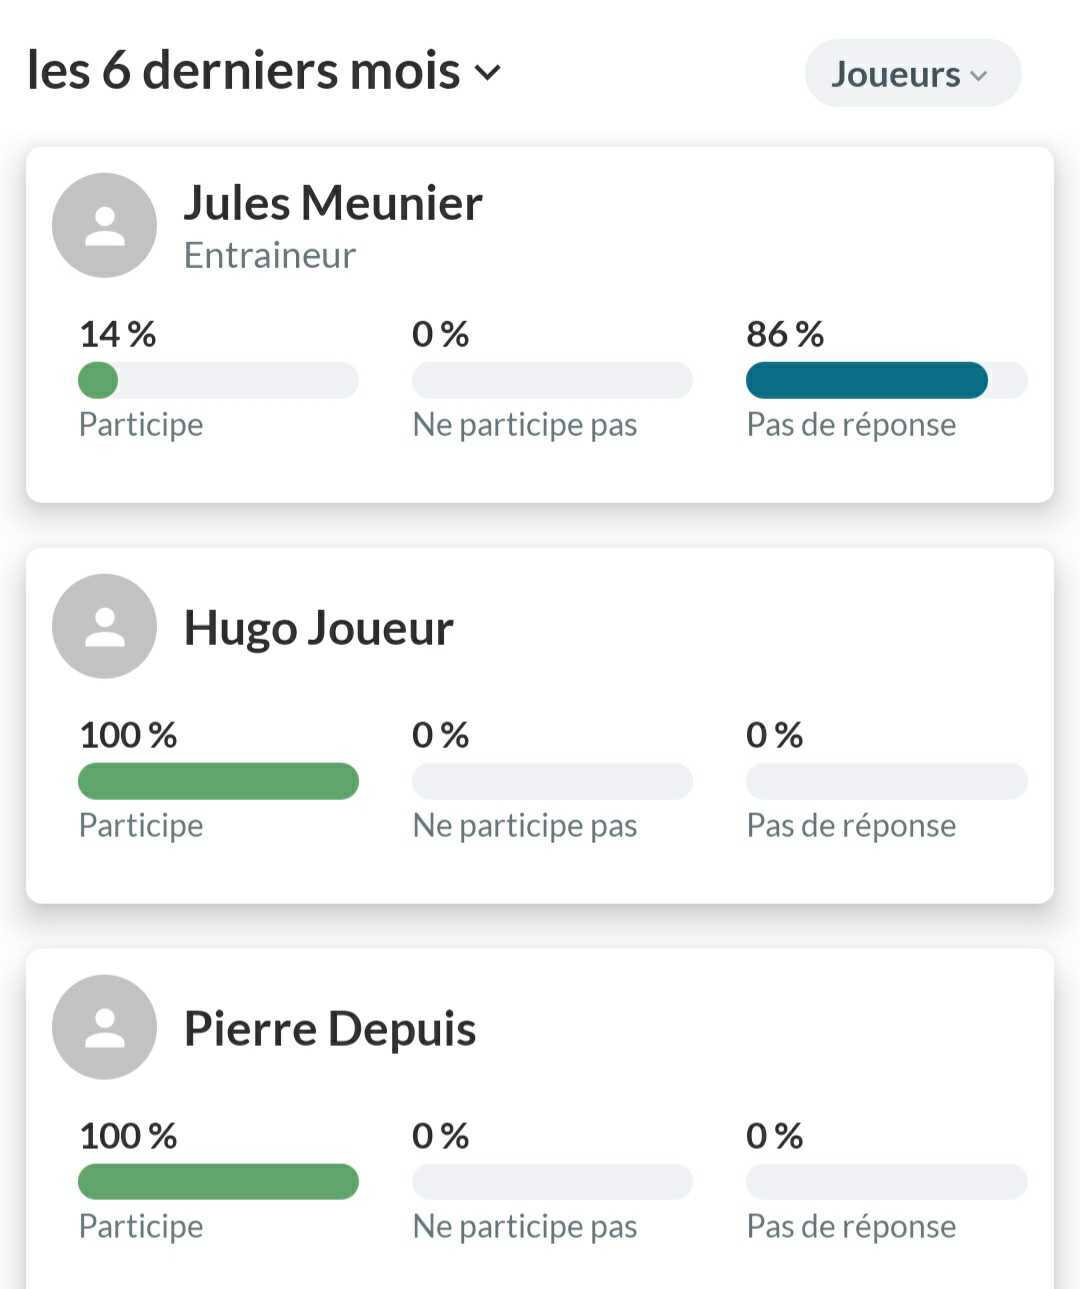The image size is (1080, 1289).
Task: Open the 'les 6 derniers mois' period dropdown
Action: click(245, 71)
